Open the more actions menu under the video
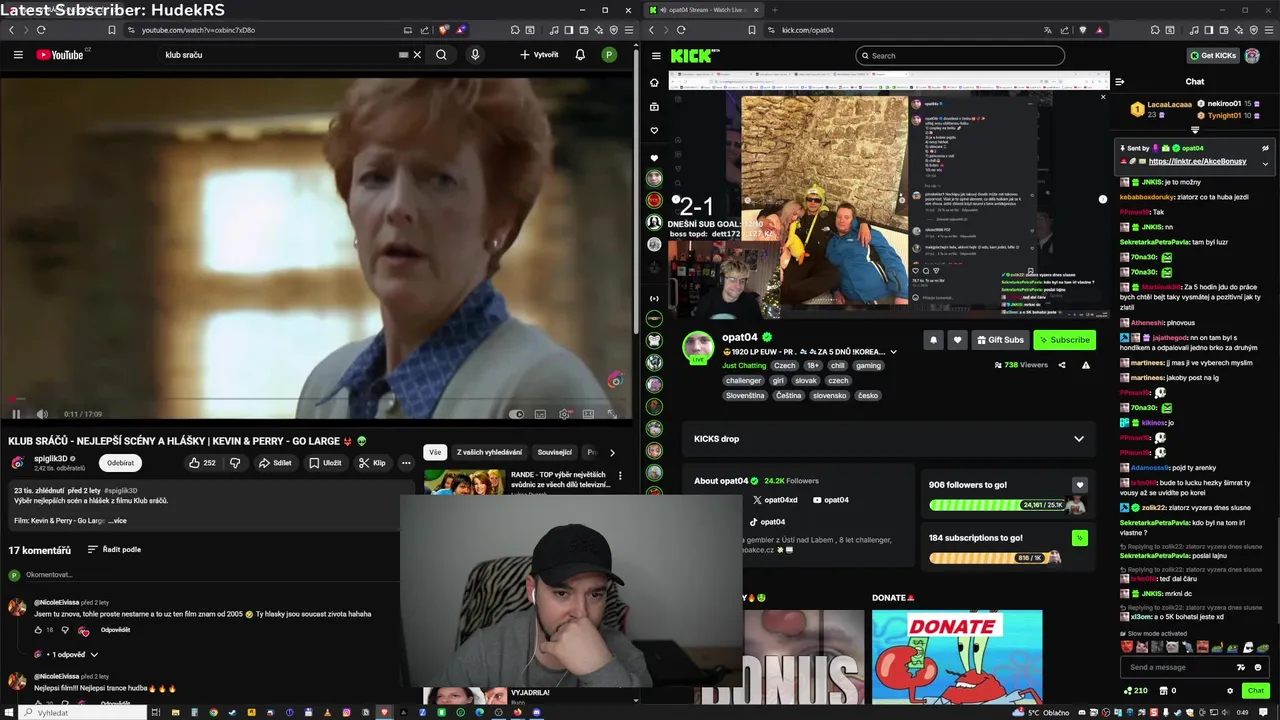 pos(406,463)
